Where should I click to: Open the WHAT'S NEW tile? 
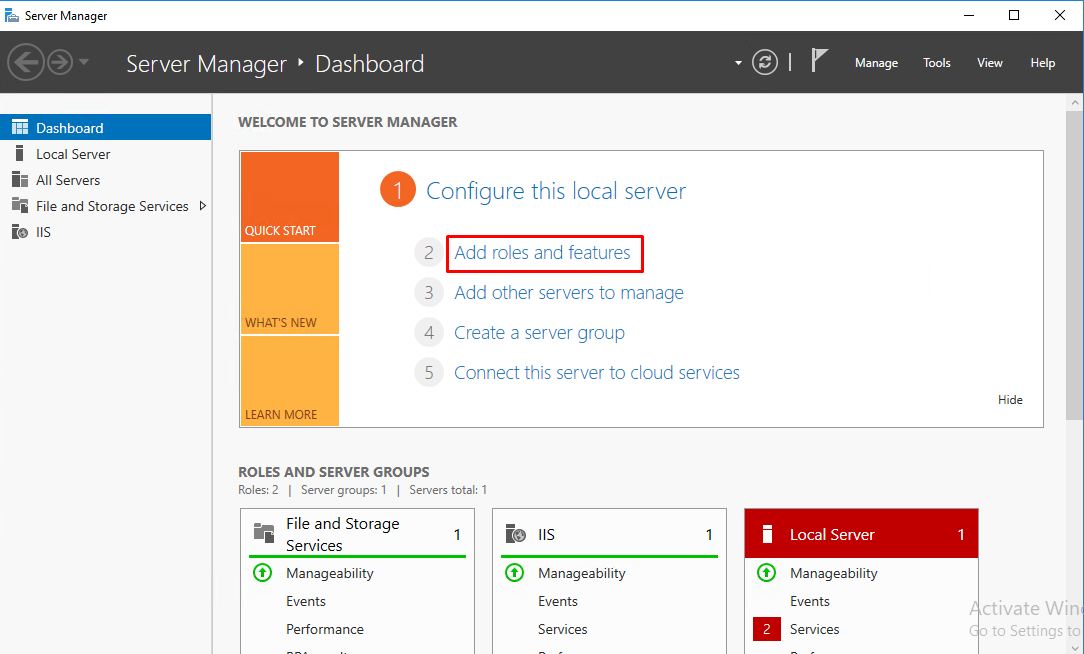(290, 289)
